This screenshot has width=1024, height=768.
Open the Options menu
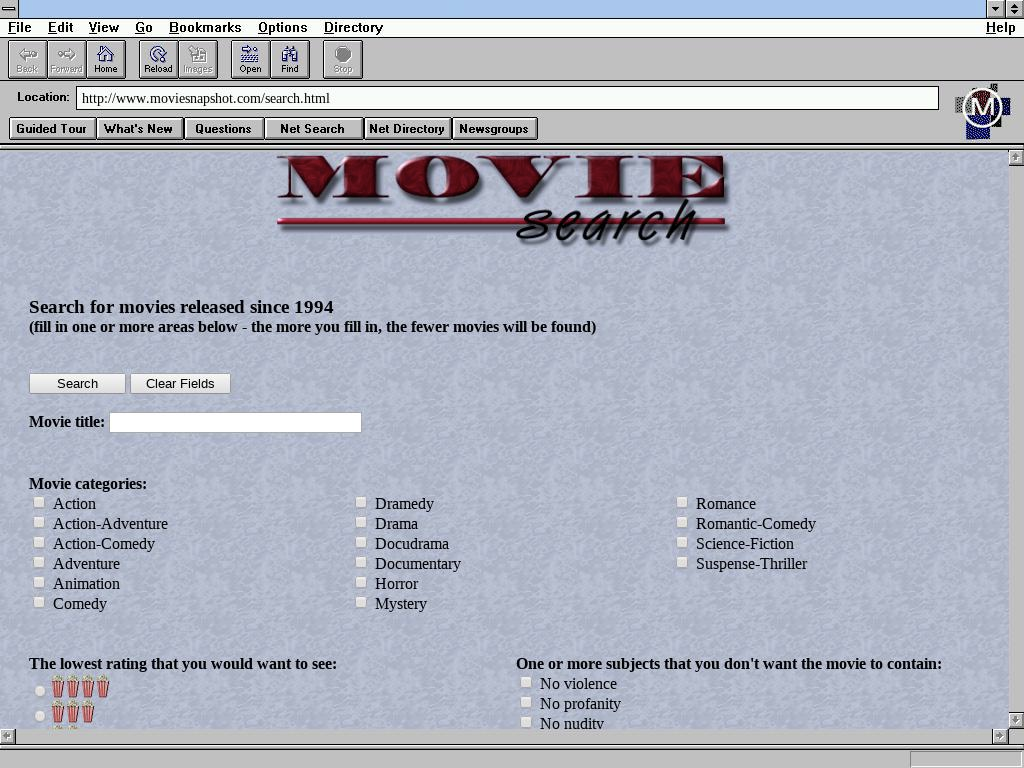(x=282, y=27)
